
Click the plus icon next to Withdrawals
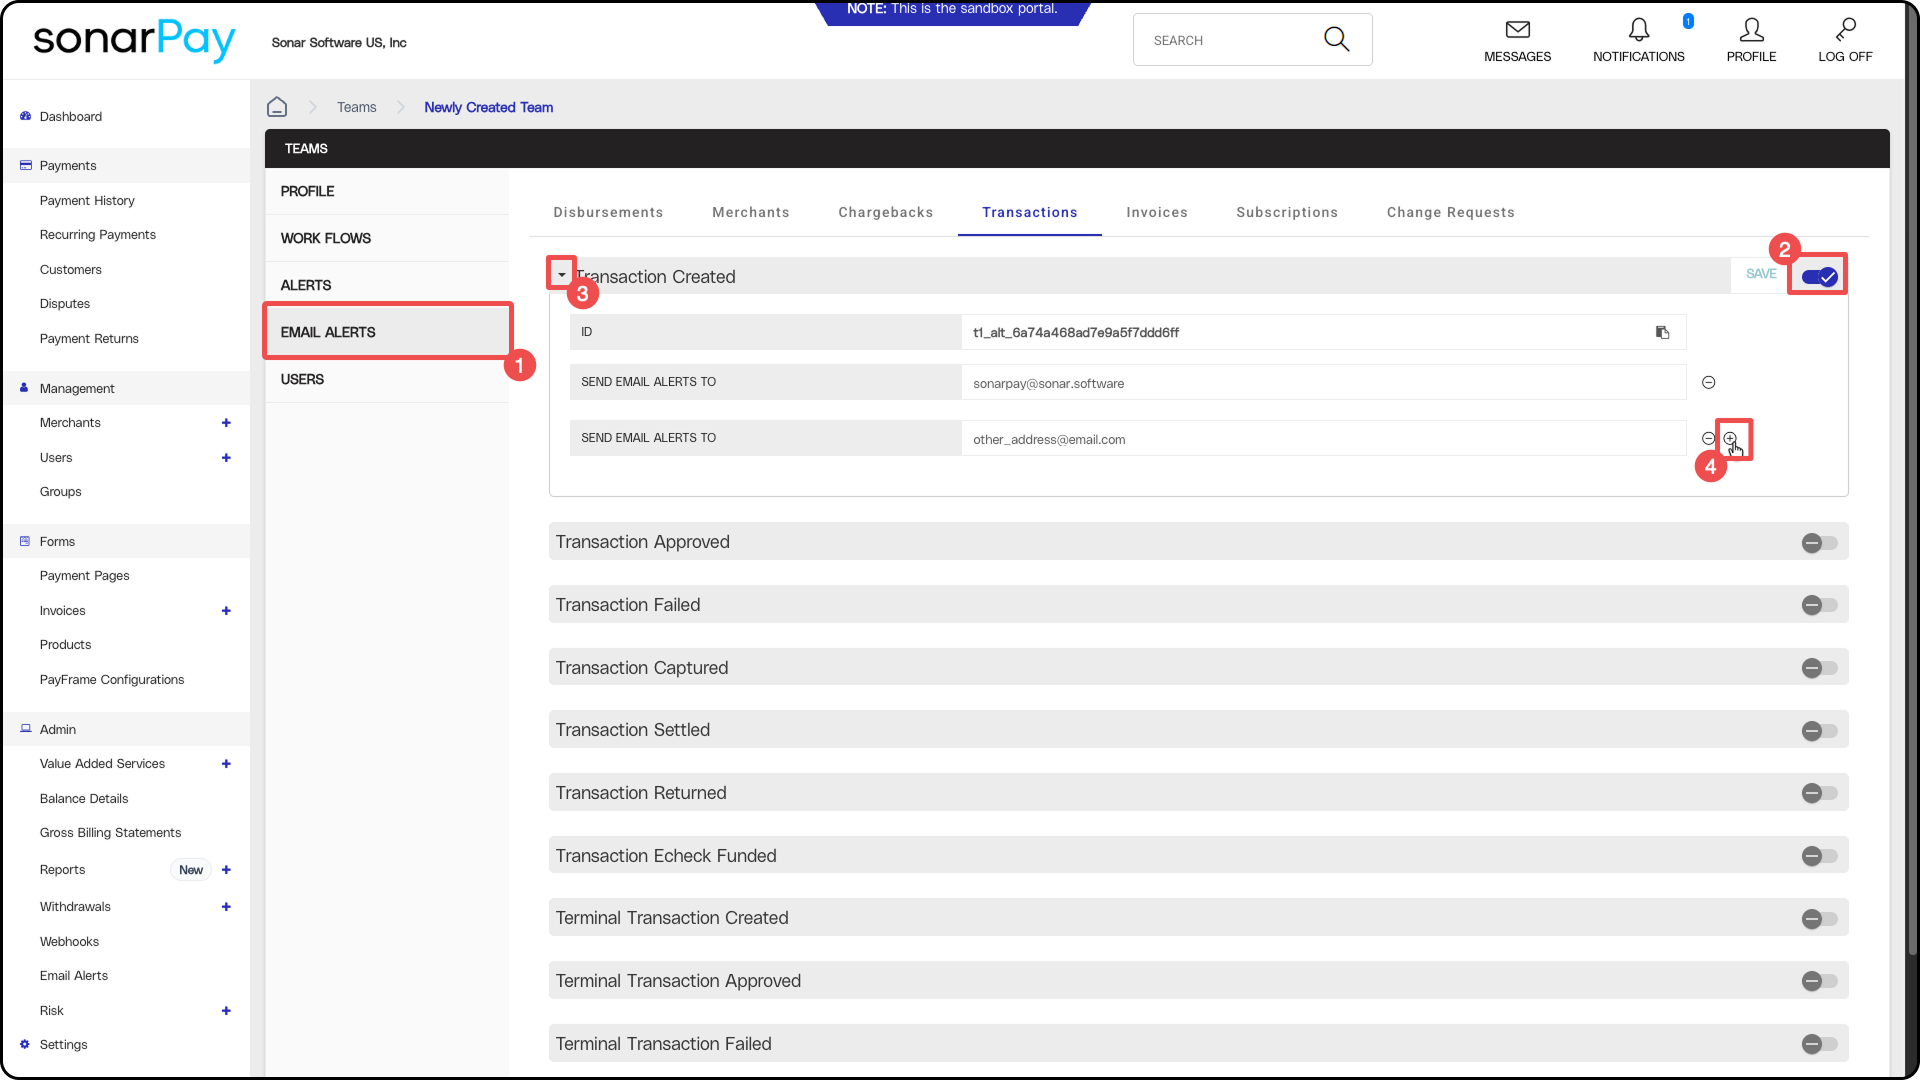click(226, 907)
